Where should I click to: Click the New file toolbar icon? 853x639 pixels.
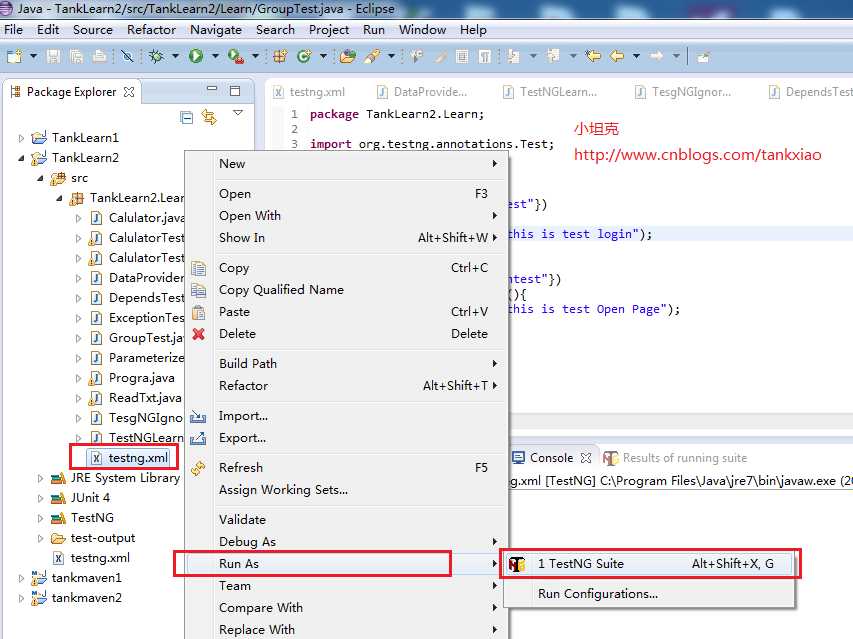tap(15, 56)
